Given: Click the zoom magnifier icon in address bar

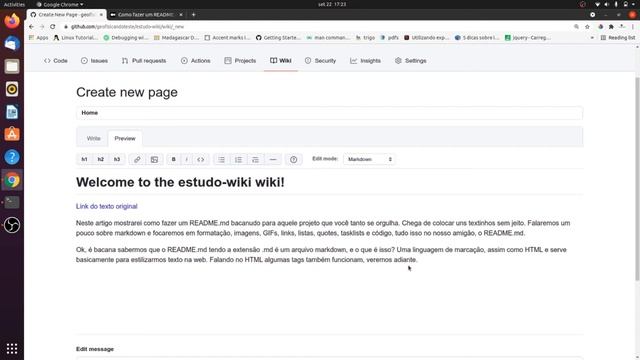Looking at the screenshot, I should [576, 27].
